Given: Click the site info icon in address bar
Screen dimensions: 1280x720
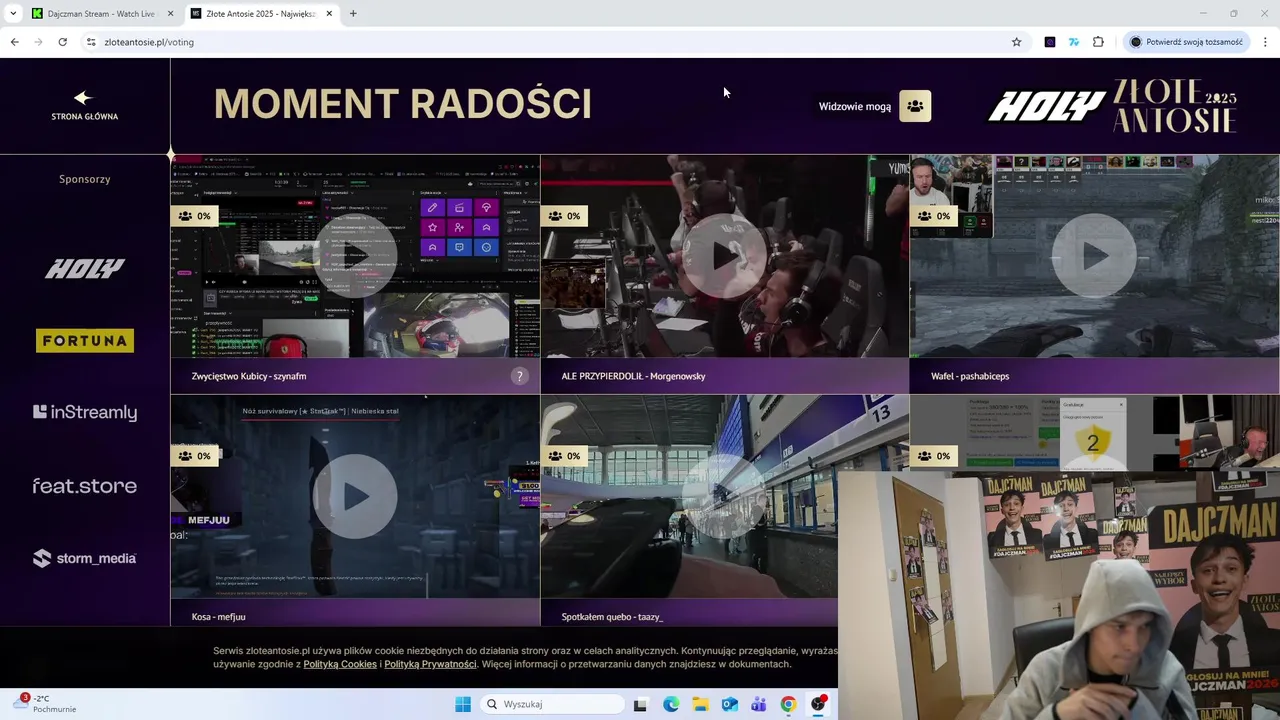Looking at the screenshot, I should click(91, 42).
